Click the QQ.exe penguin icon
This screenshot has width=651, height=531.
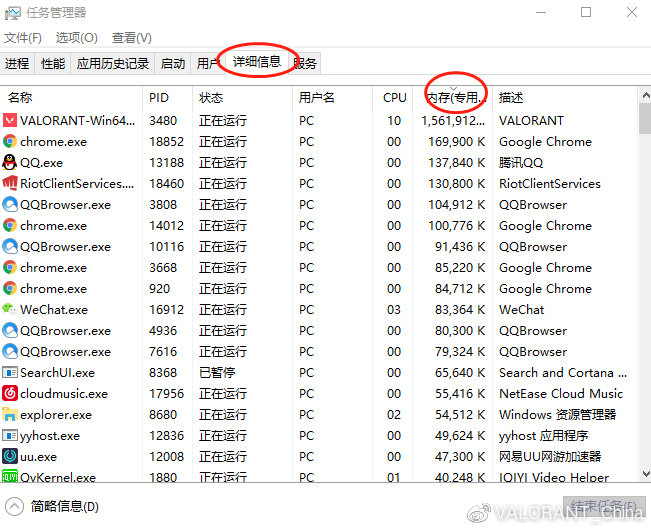click(x=10, y=162)
